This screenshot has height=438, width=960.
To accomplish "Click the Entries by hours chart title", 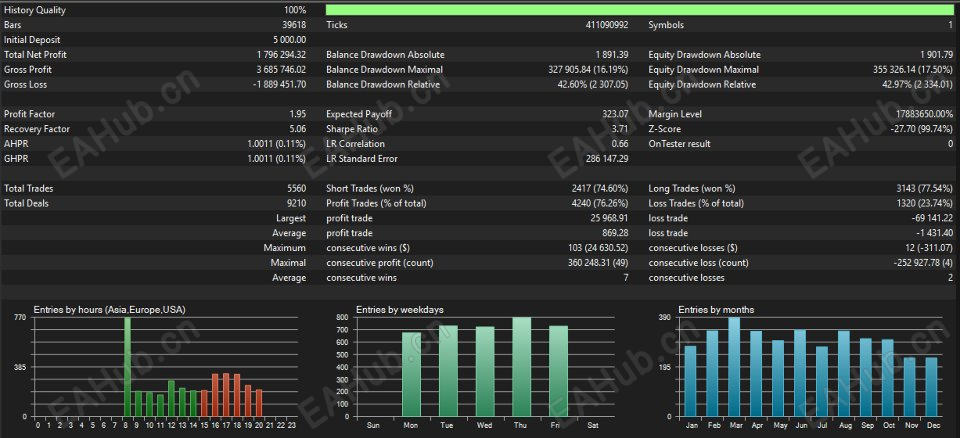I will pyautogui.click(x=110, y=310).
